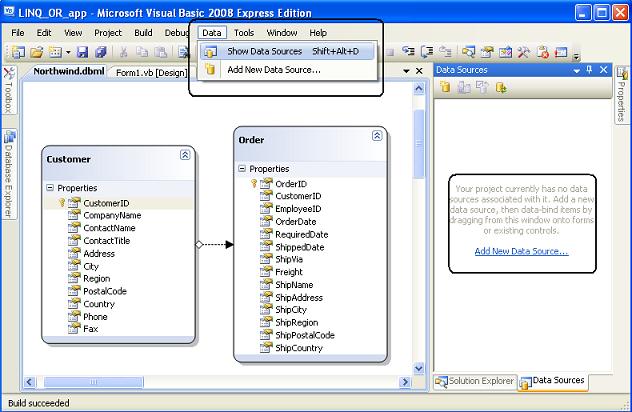Image resolution: width=632 pixels, height=412 pixels.
Task: Click Edit DataSet with Designer icon in Data Sources
Action: (464, 87)
